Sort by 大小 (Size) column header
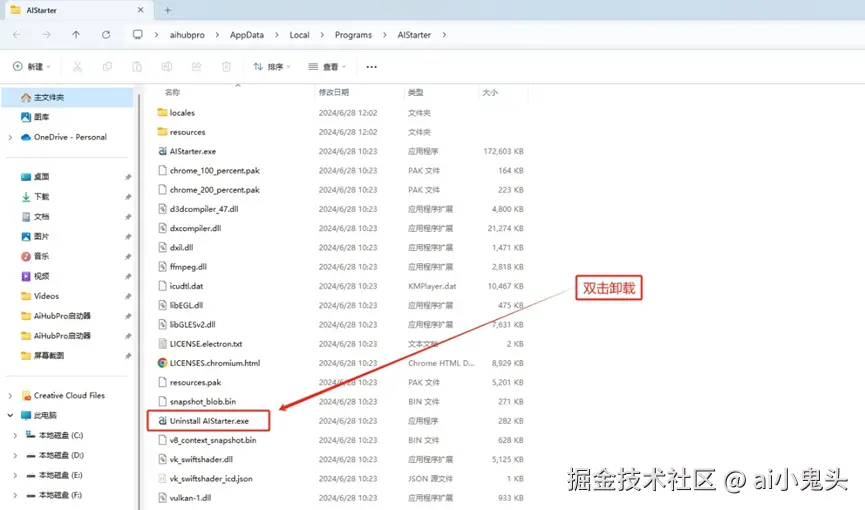The height and width of the screenshot is (510, 865). [x=490, y=92]
